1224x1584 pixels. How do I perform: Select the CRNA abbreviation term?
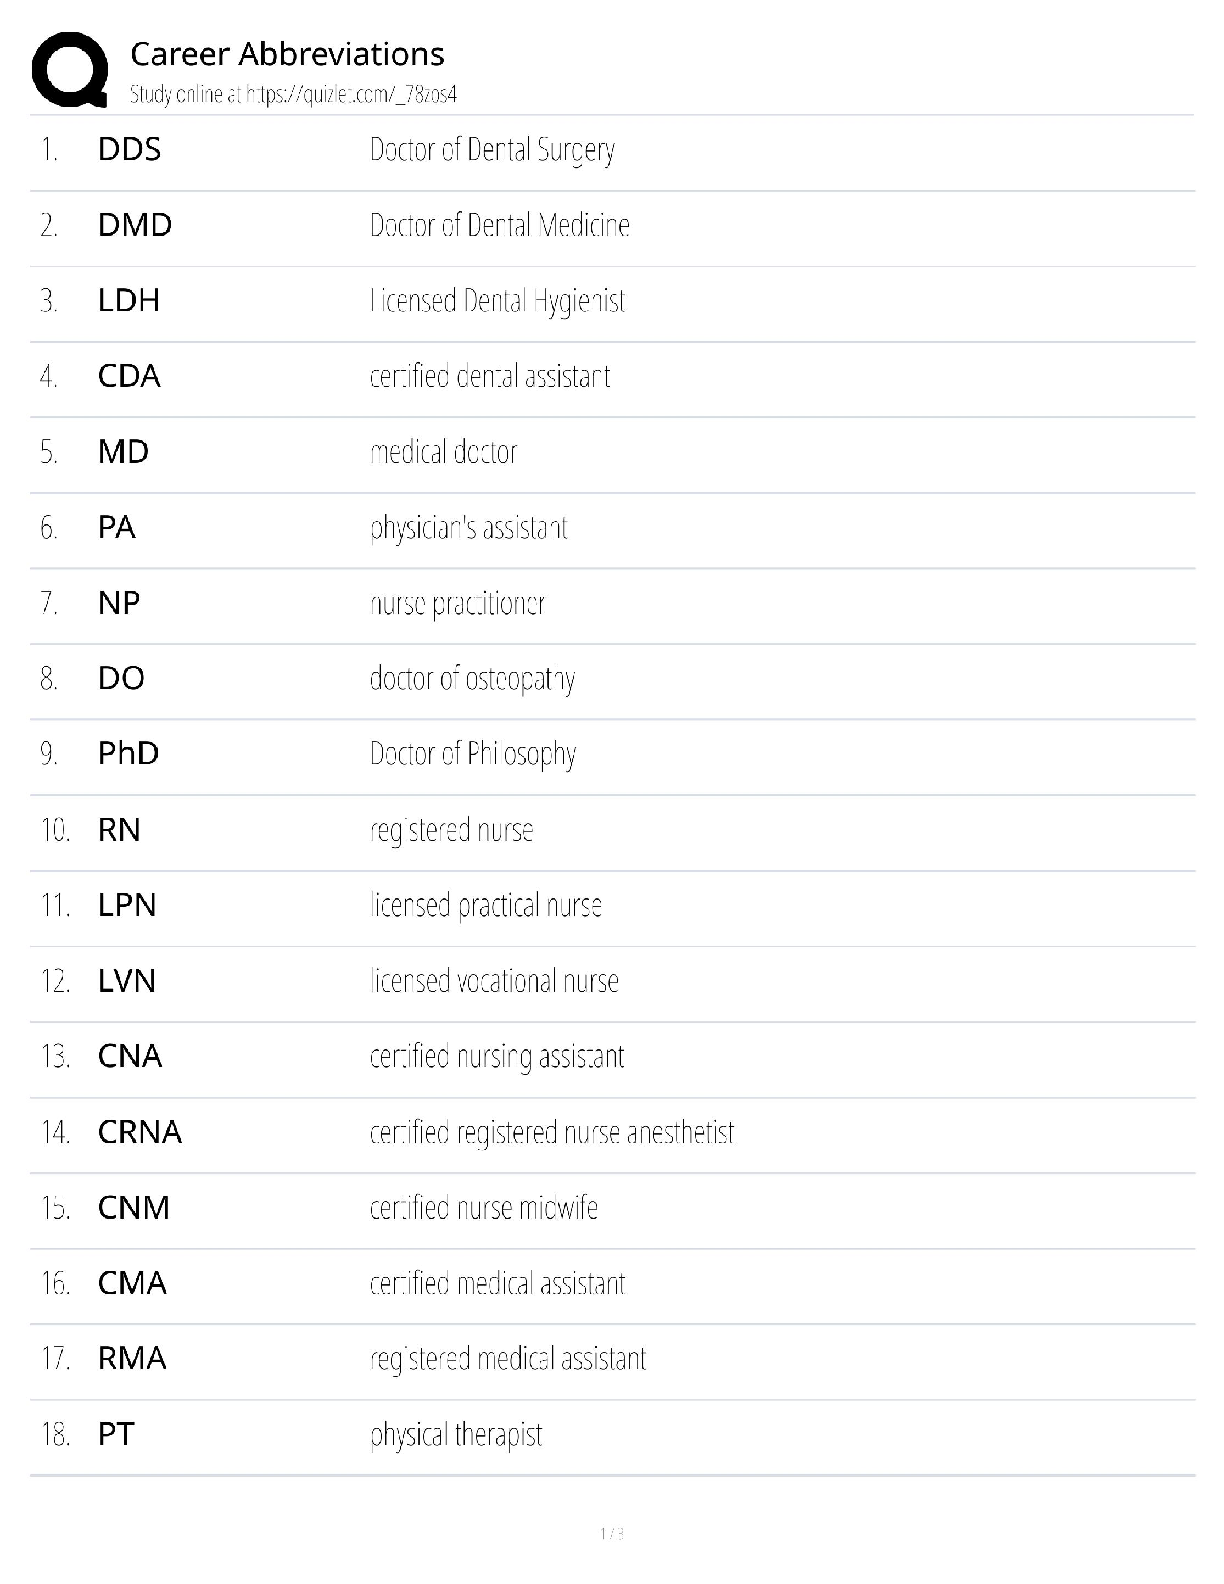[139, 1132]
